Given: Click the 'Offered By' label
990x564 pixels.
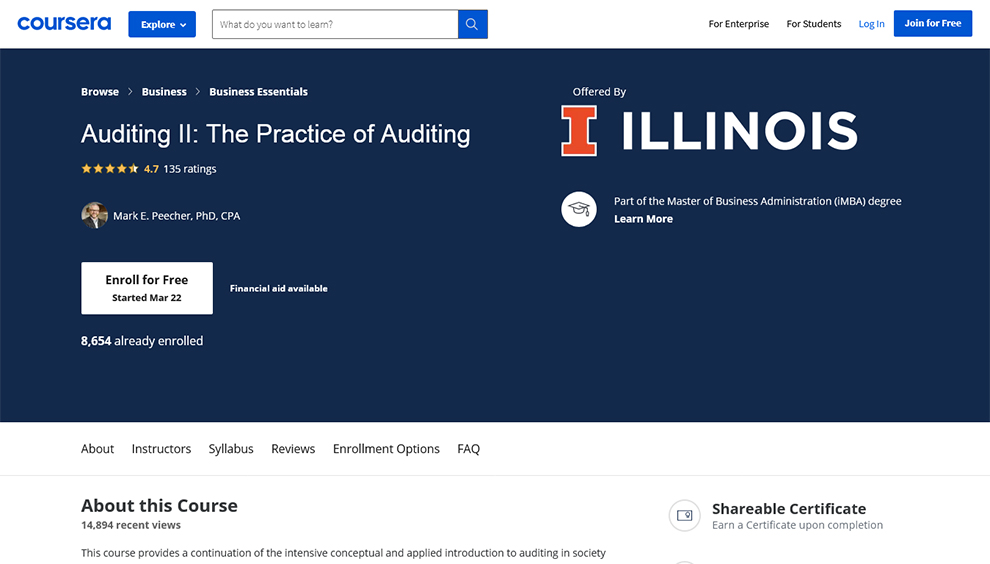Looking at the screenshot, I should point(599,92).
